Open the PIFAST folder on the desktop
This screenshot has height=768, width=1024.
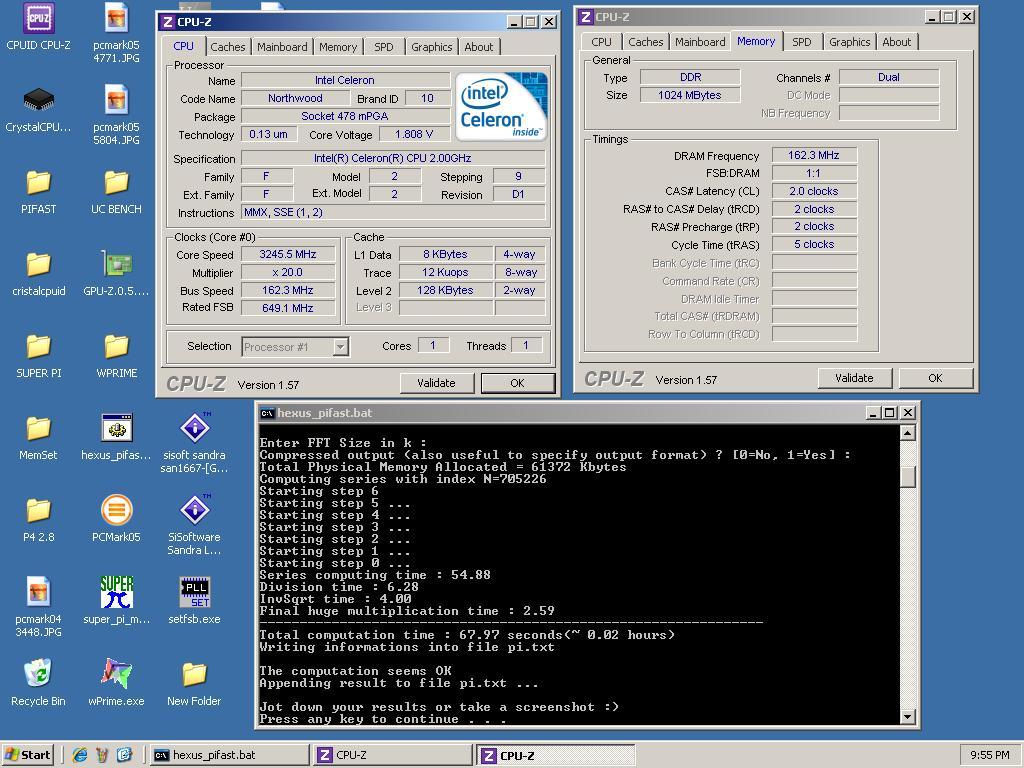point(39,191)
